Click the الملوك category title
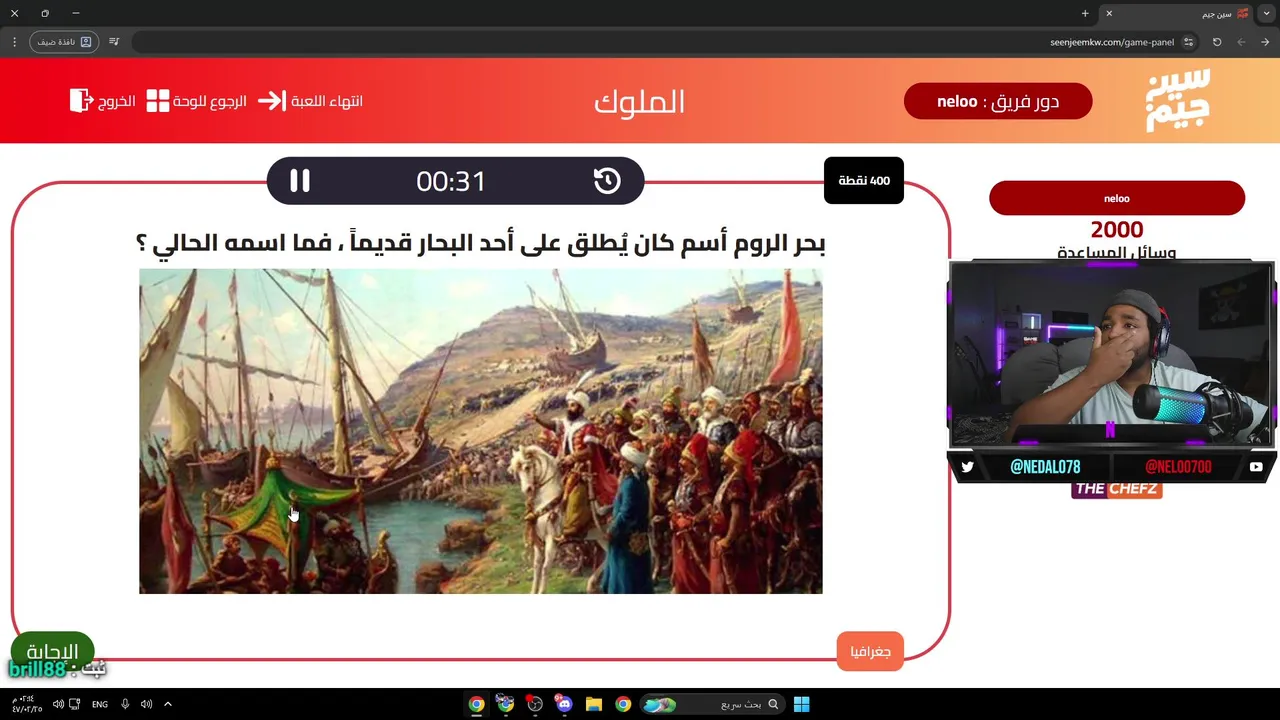 click(x=640, y=101)
